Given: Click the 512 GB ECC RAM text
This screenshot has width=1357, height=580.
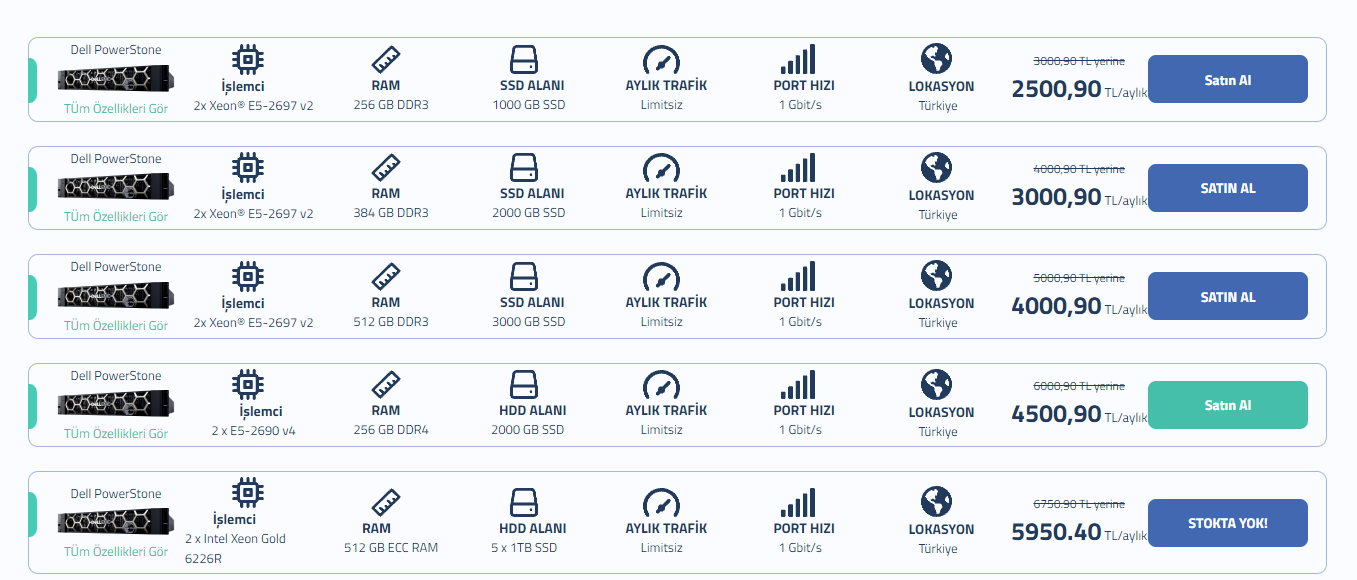Looking at the screenshot, I should (391, 547).
